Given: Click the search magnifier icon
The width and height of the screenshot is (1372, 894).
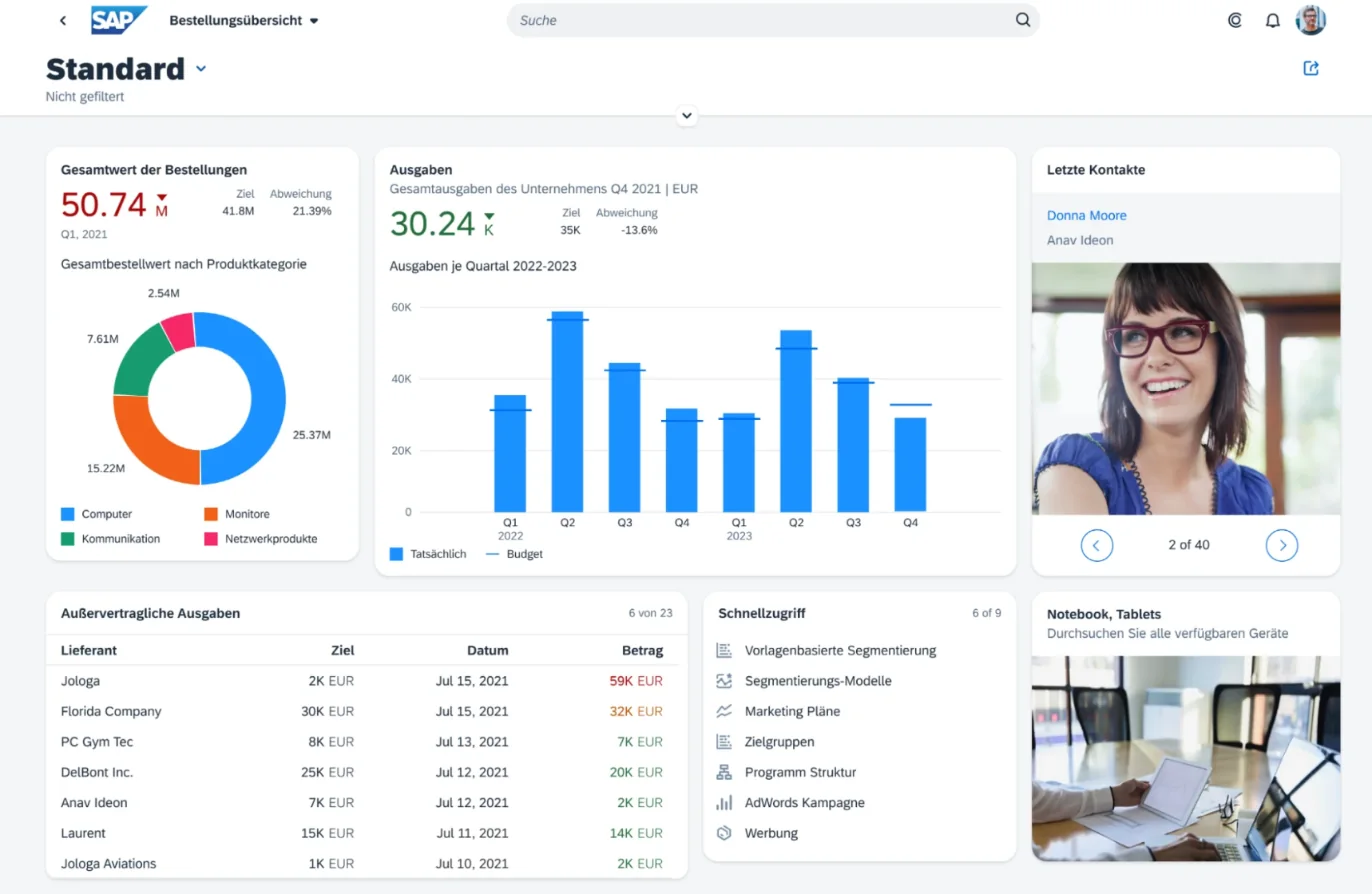Looking at the screenshot, I should click(1022, 20).
